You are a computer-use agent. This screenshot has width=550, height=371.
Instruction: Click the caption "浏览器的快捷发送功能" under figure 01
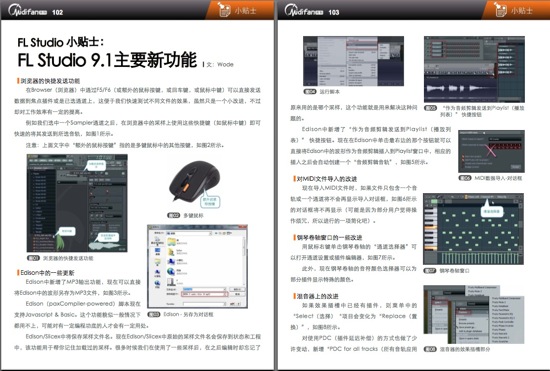68,258
